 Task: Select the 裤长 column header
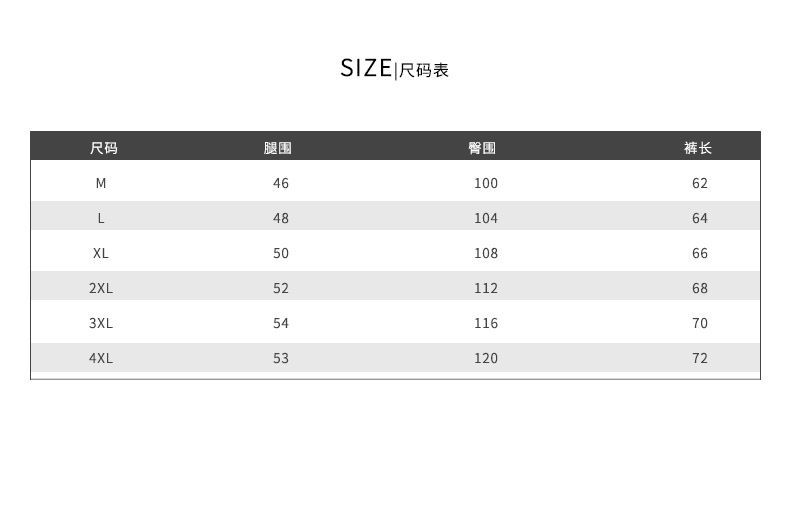(x=698, y=148)
